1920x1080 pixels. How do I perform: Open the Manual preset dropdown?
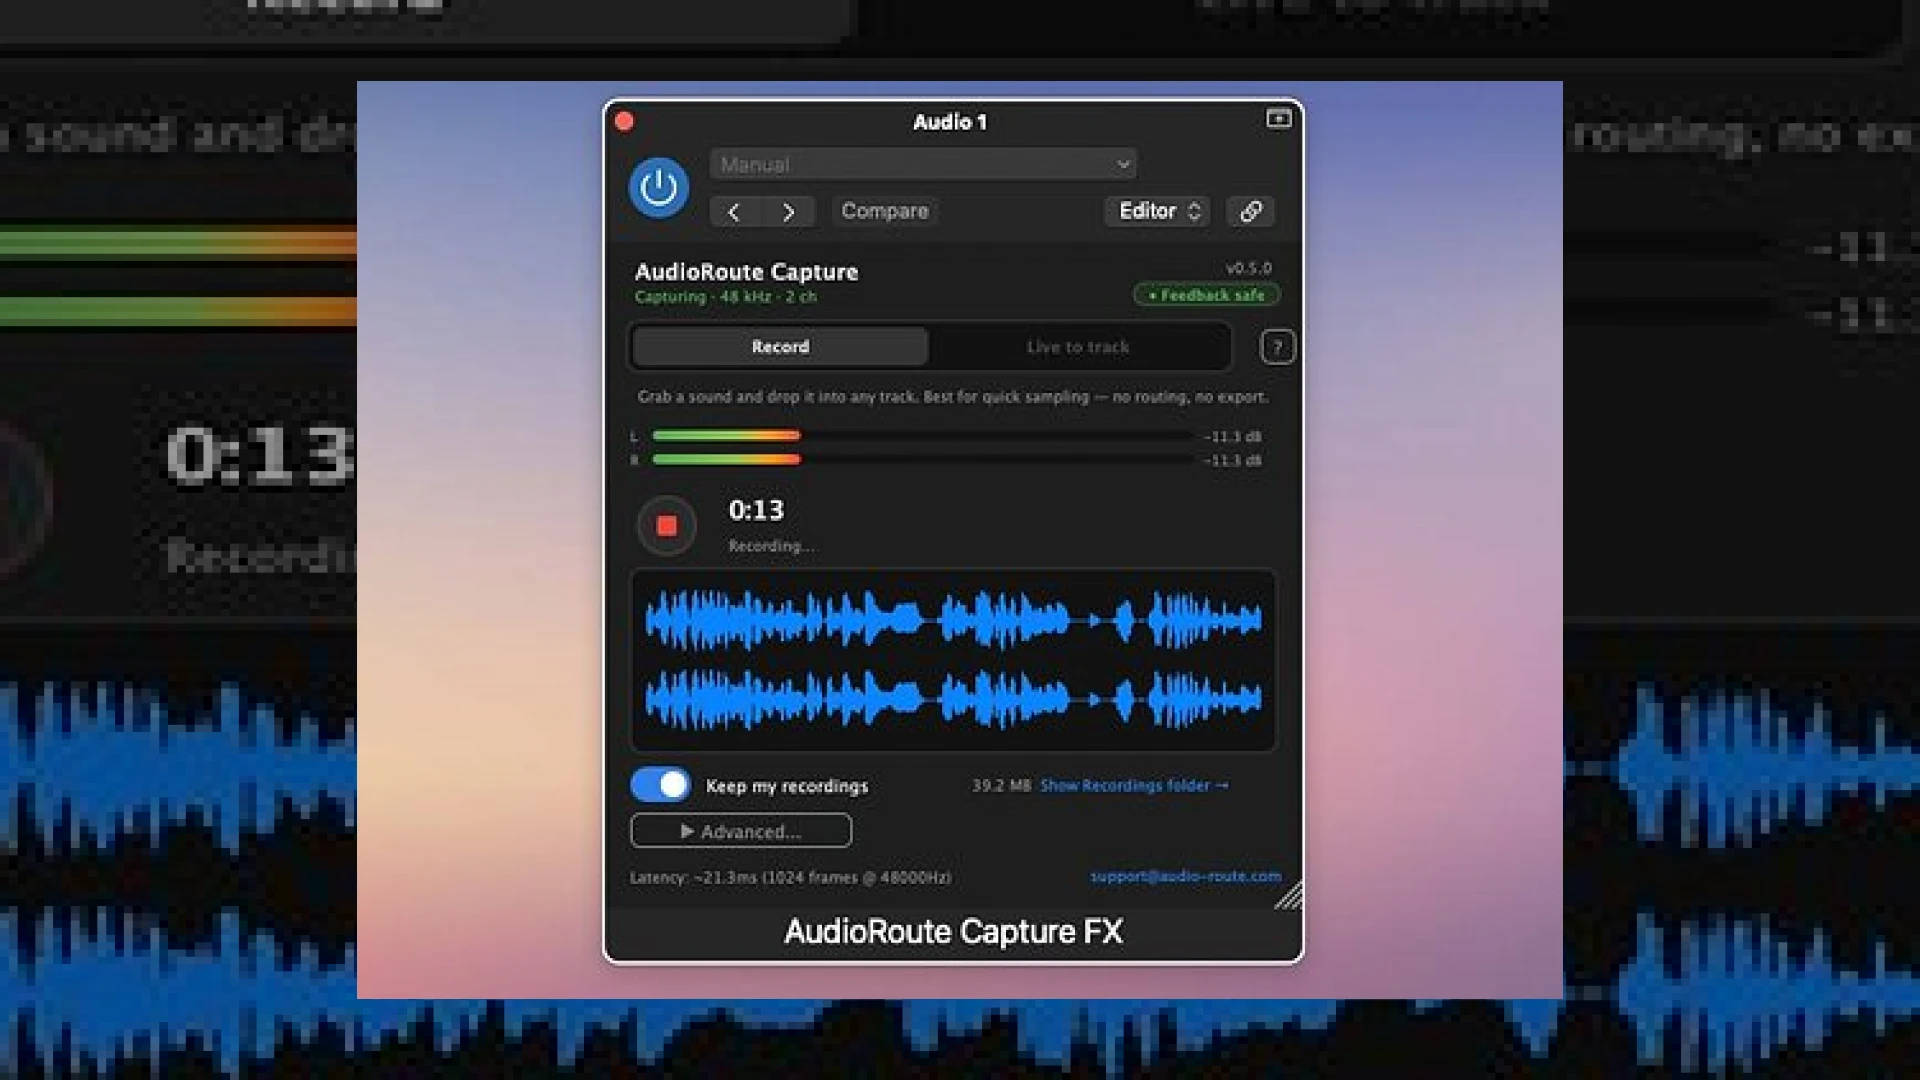click(x=923, y=164)
